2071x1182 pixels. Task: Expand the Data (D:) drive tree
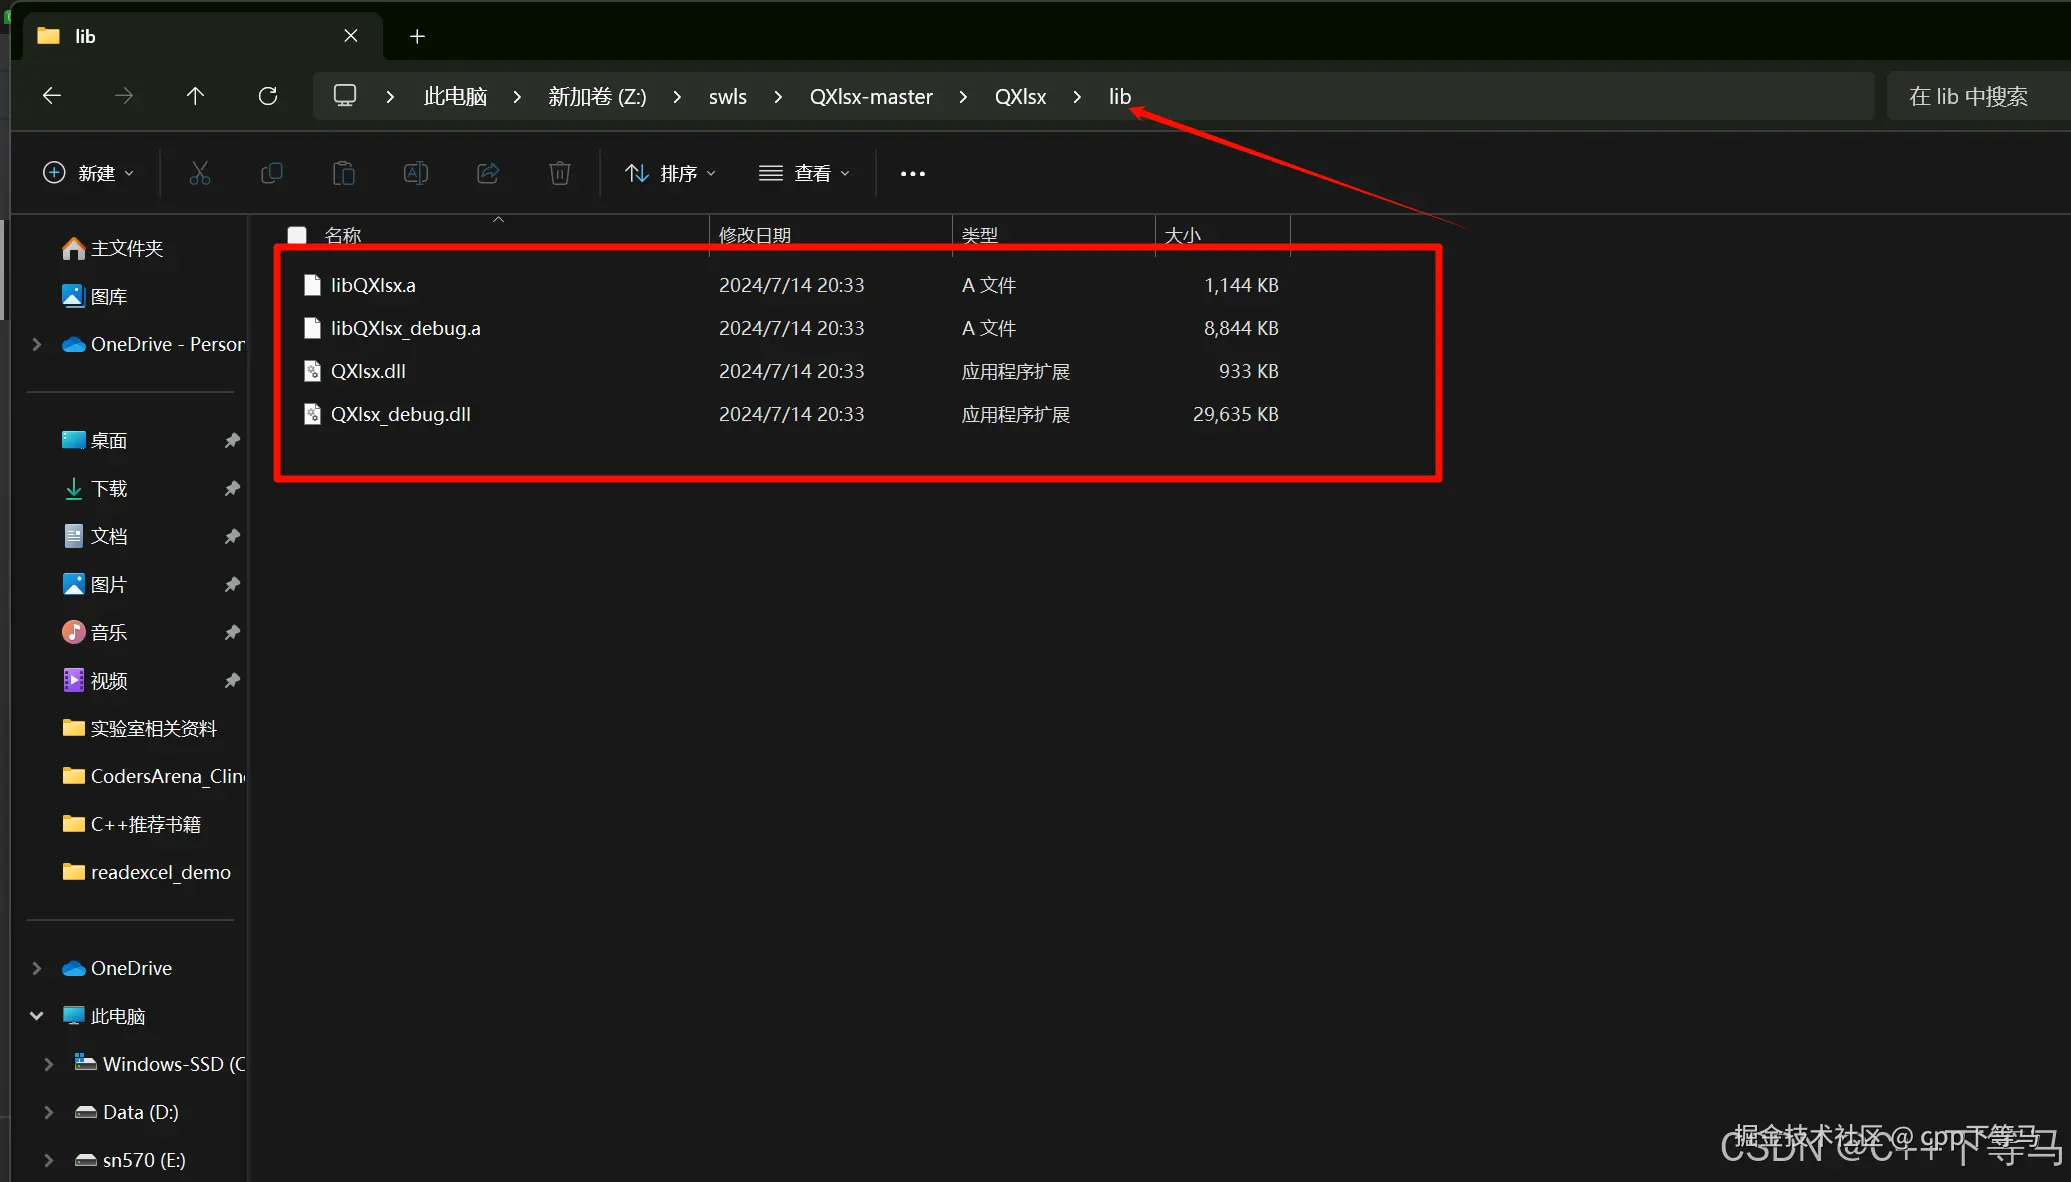(48, 1112)
